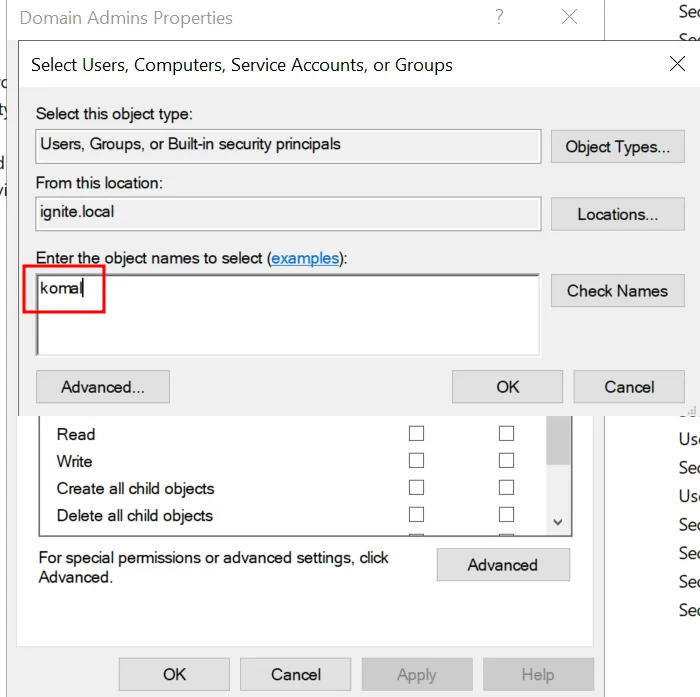Toggle the Allow checkbox for Write
700x697 pixels.
coord(416,461)
